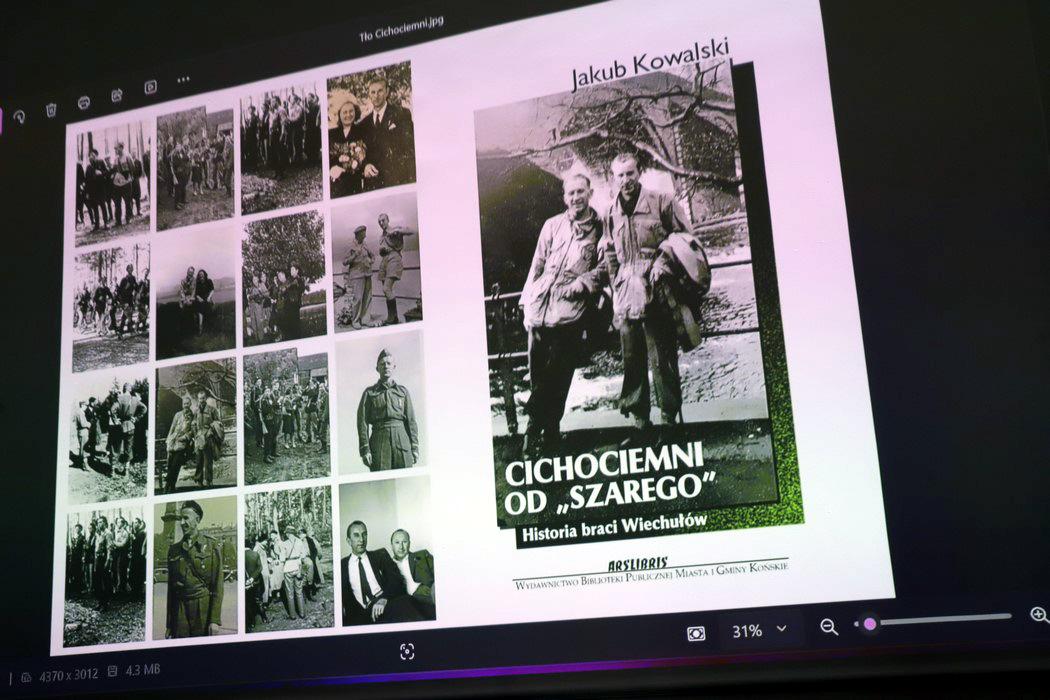Print the image via the printer icon
Image resolution: width=1050 pixels, height=700 pixels.
pyautogui.click(x=84, y=102)
